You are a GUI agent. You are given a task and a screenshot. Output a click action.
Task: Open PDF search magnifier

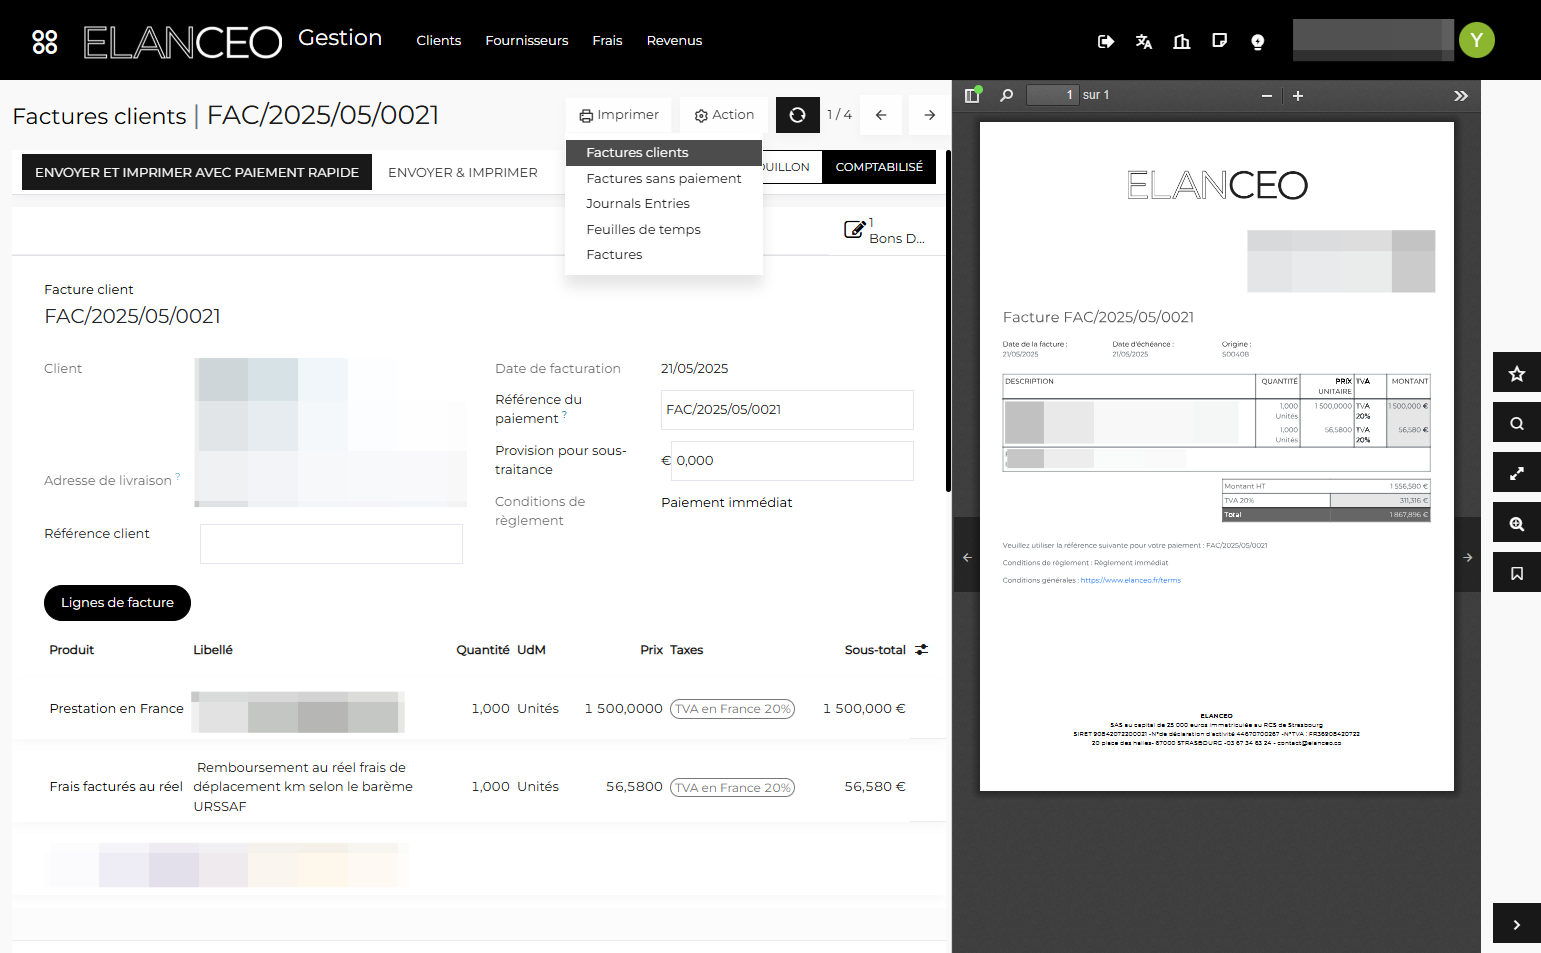tap(1007, 95)
